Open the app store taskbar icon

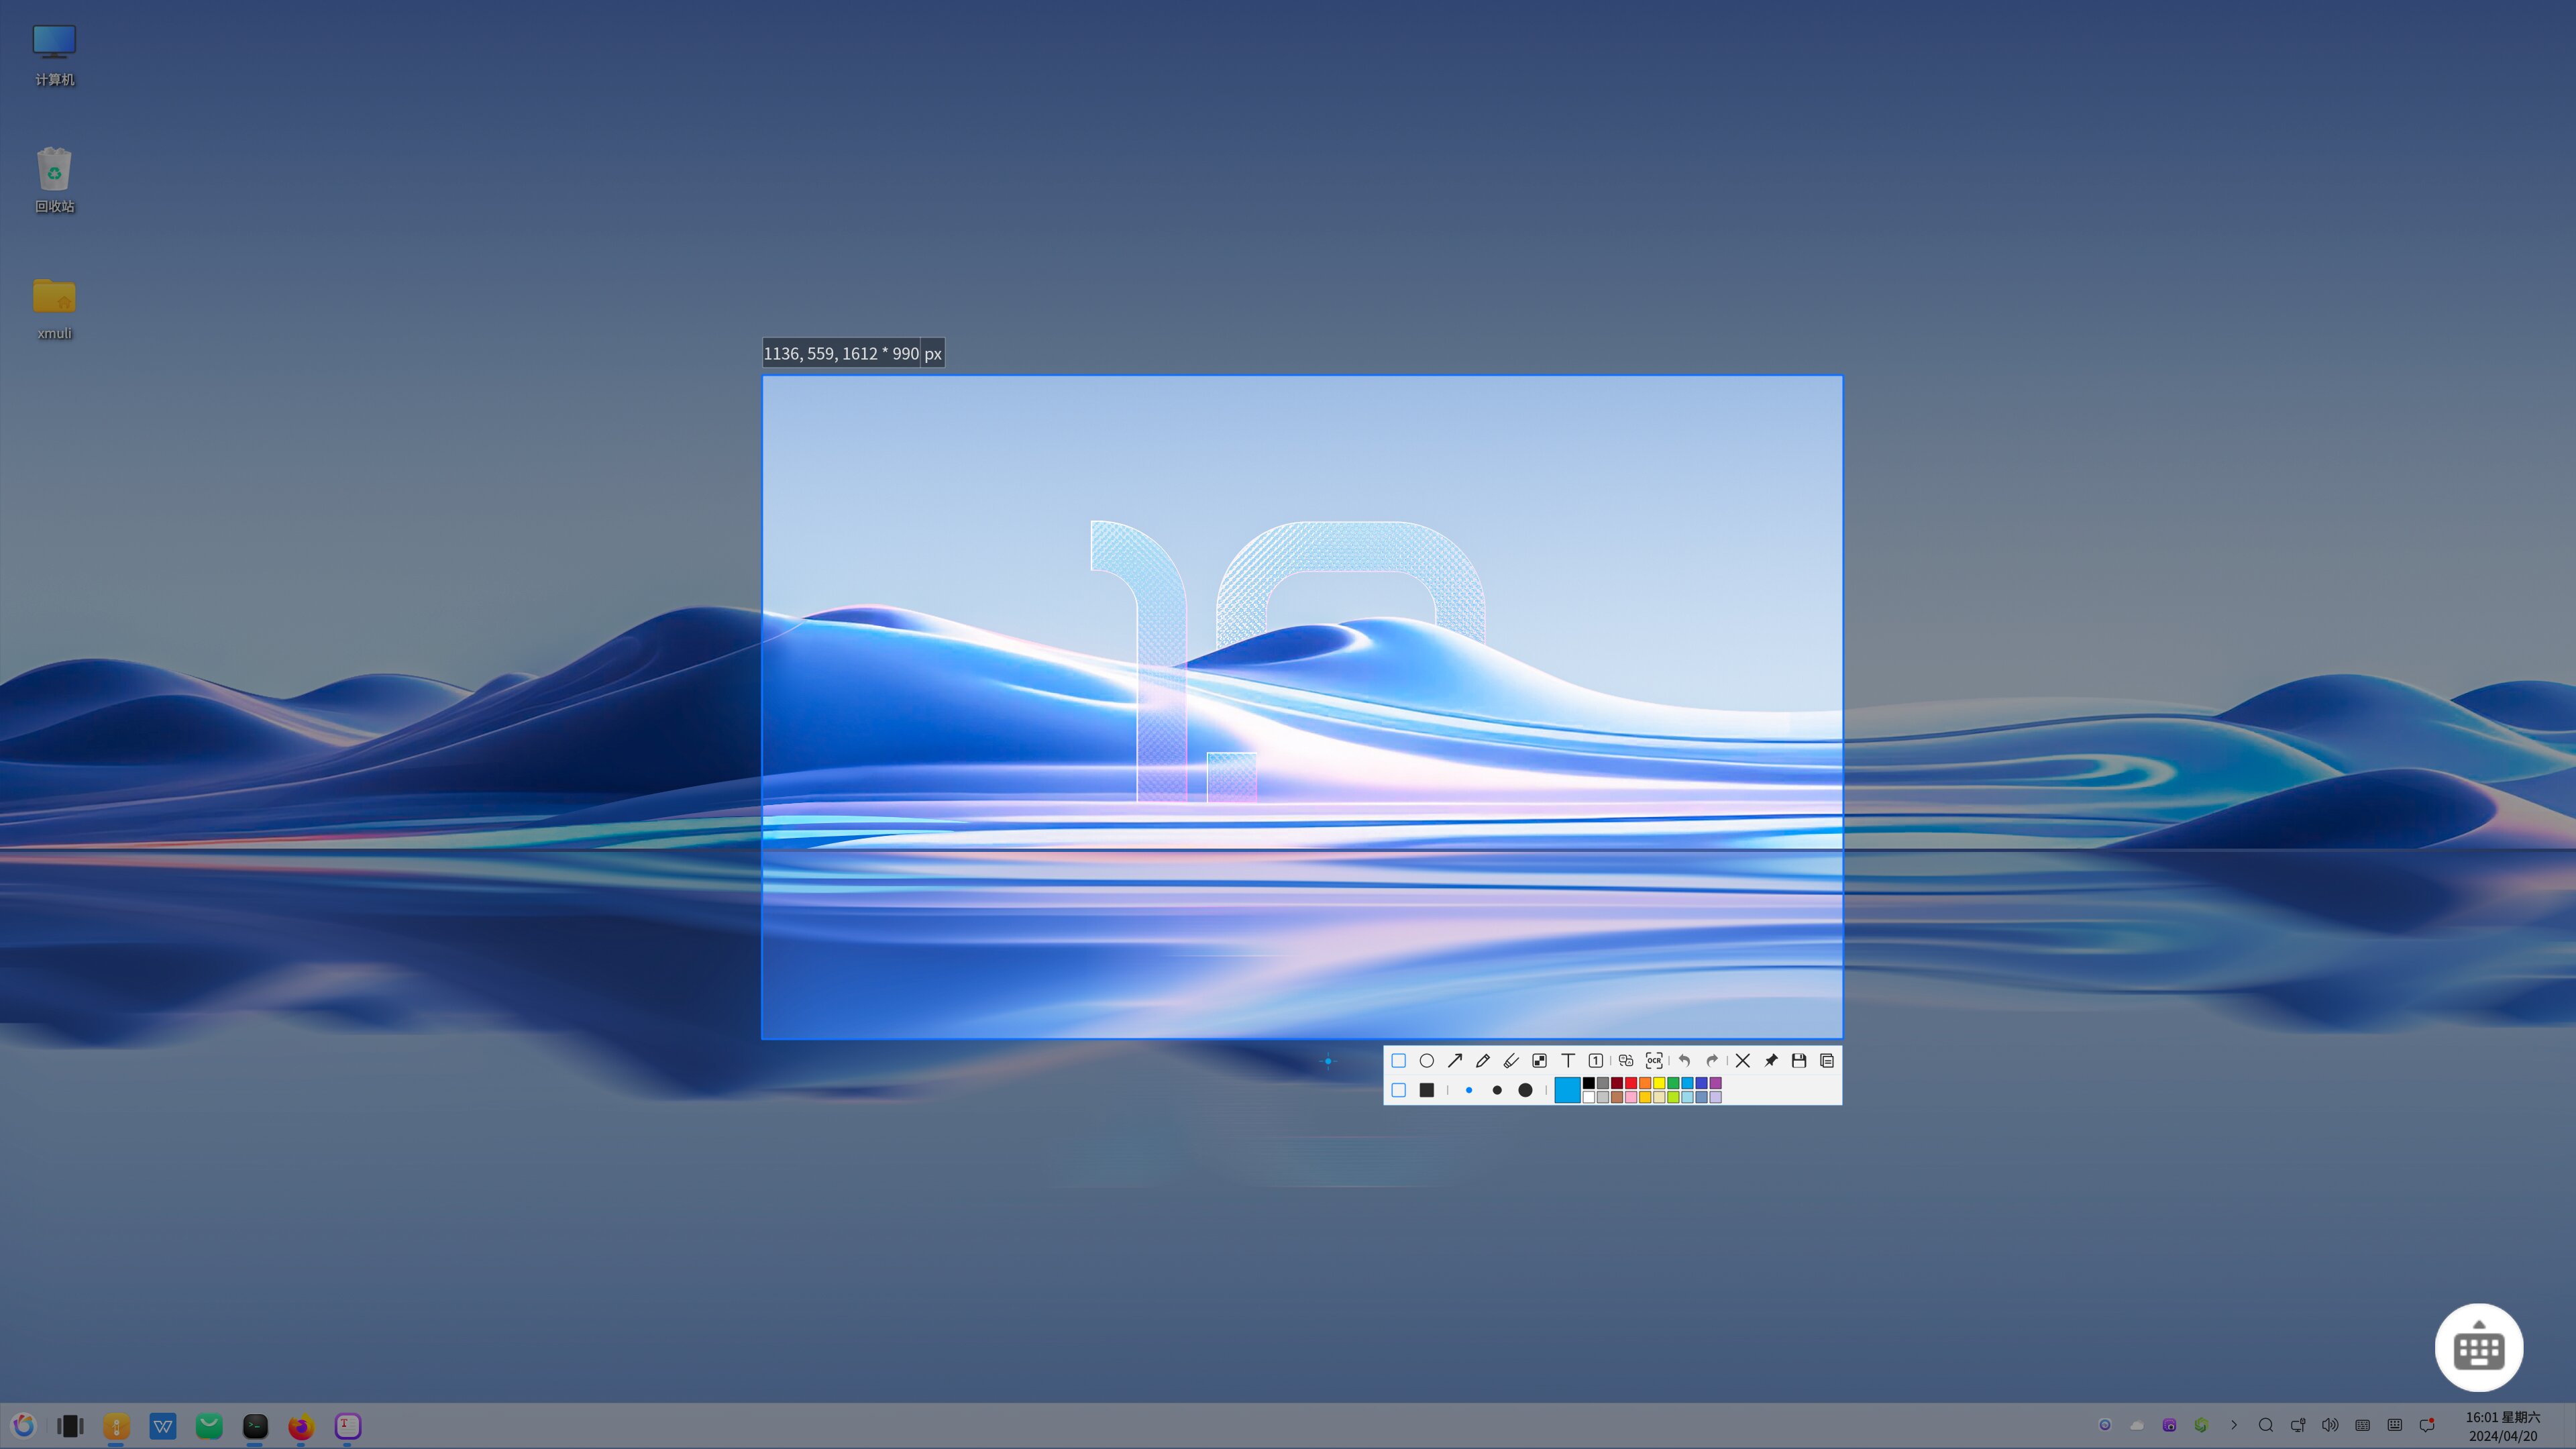209,1426
